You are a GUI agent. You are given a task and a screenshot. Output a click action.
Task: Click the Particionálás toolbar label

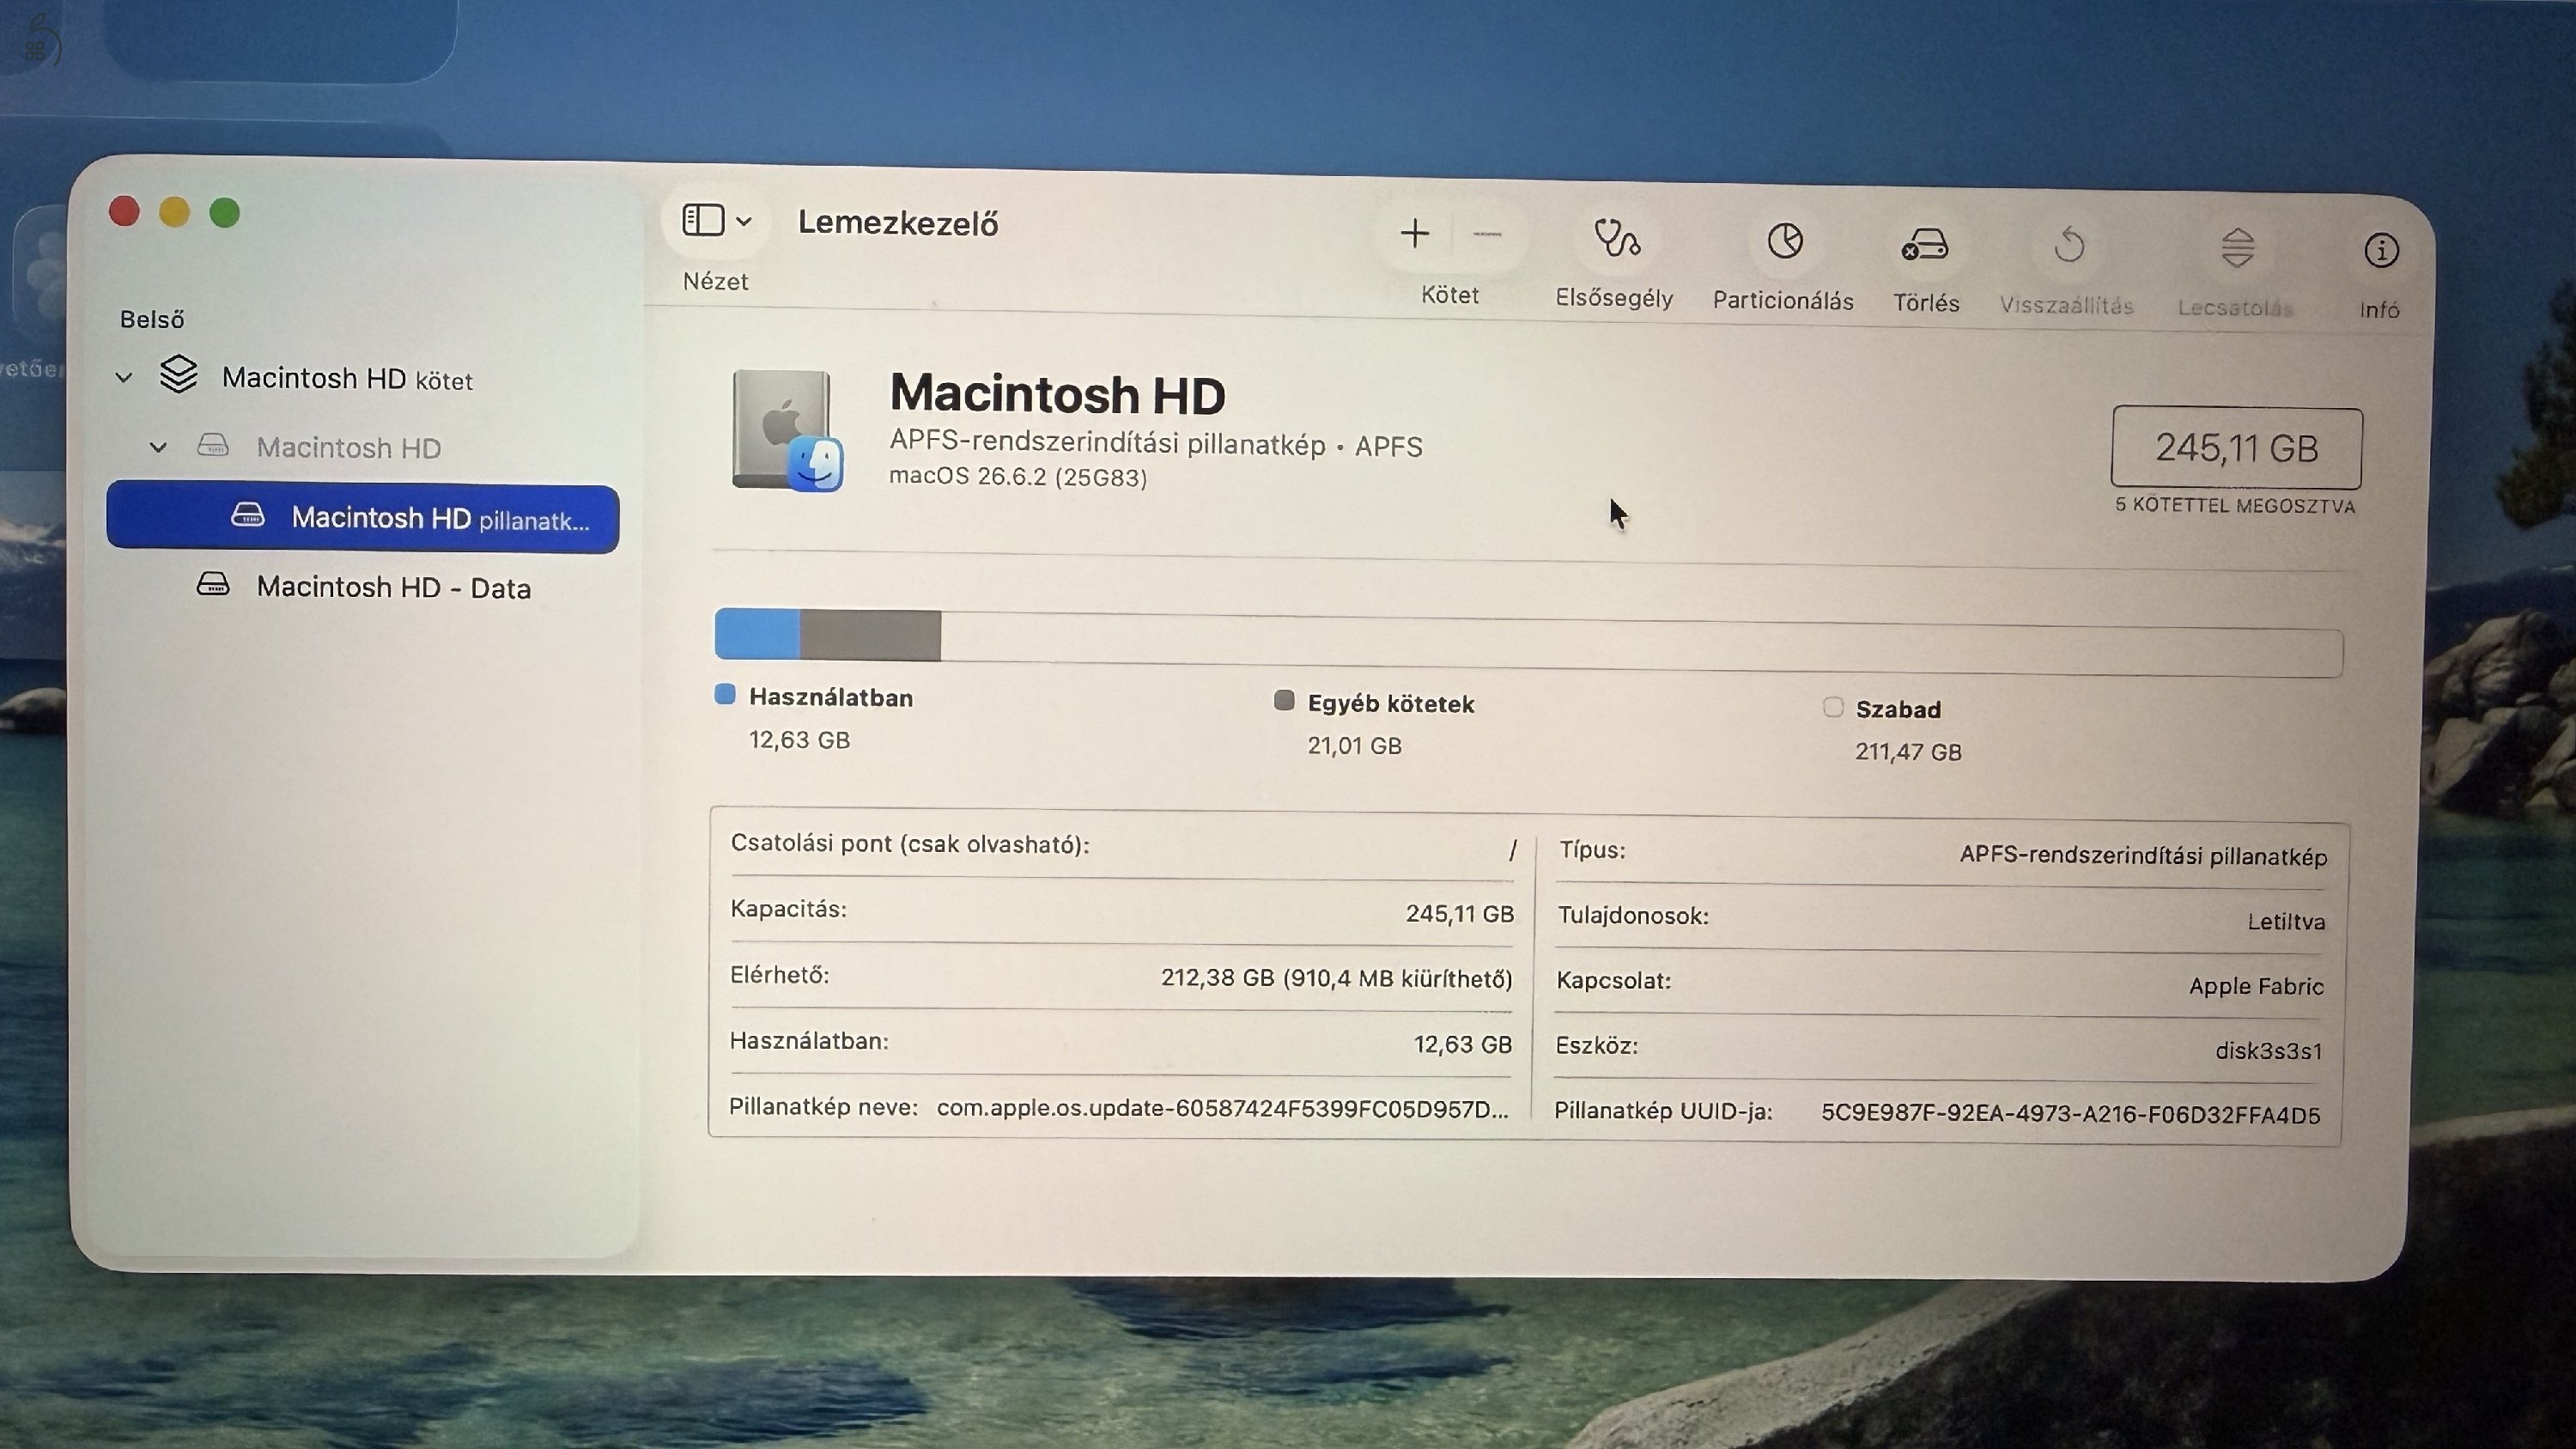click(1783, 300)
